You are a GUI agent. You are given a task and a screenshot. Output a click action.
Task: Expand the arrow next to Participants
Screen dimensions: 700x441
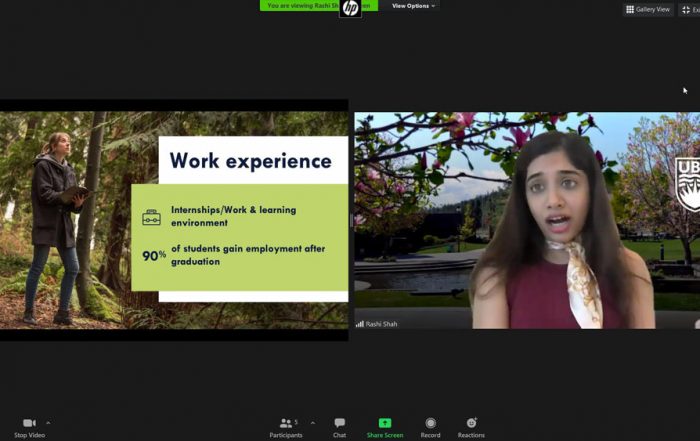click(x=312, y=423)
